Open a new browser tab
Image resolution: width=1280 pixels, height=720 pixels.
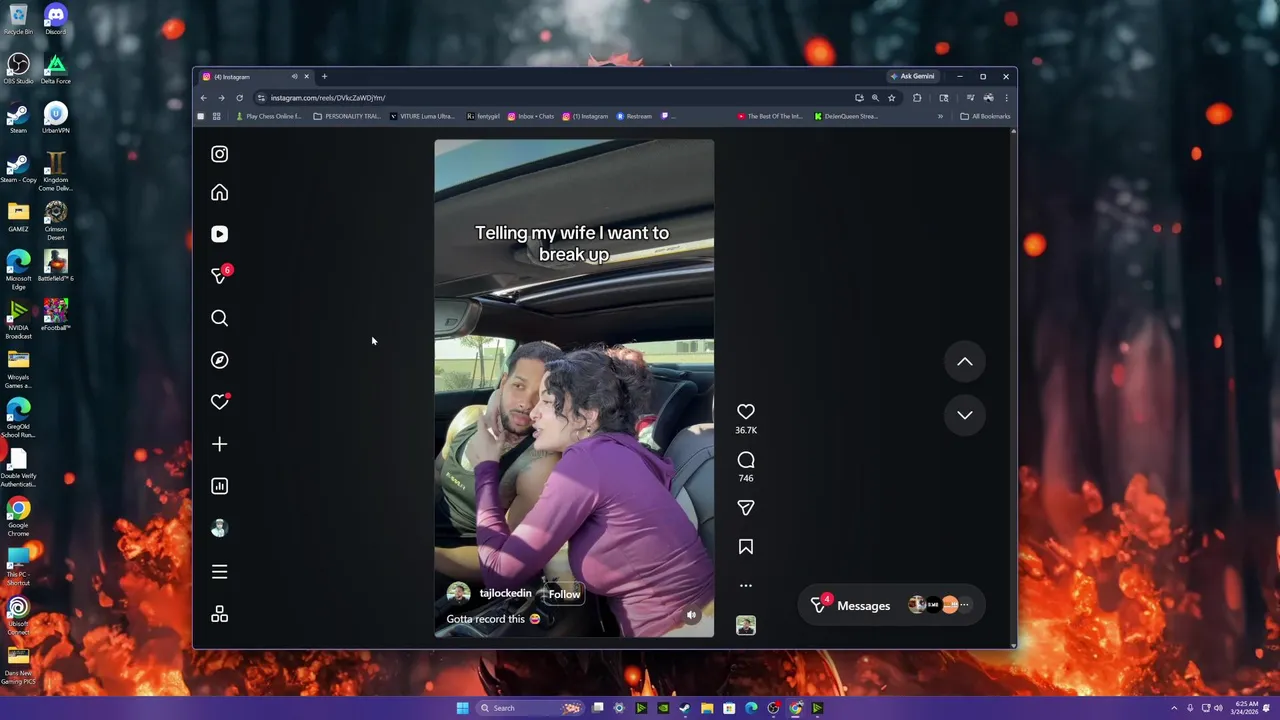coord(324,77)
